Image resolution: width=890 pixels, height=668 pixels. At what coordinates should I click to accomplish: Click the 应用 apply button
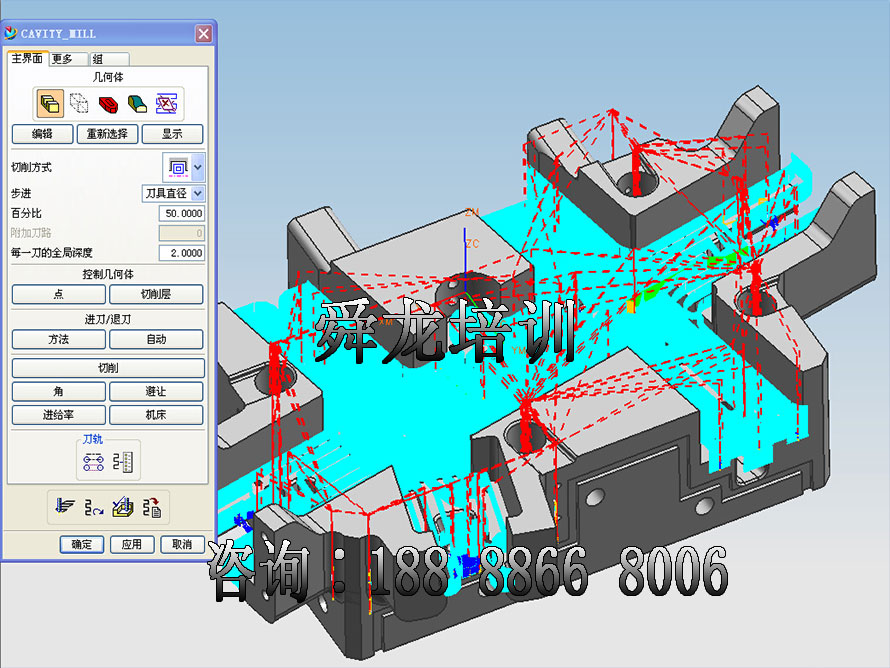[132, 544]
